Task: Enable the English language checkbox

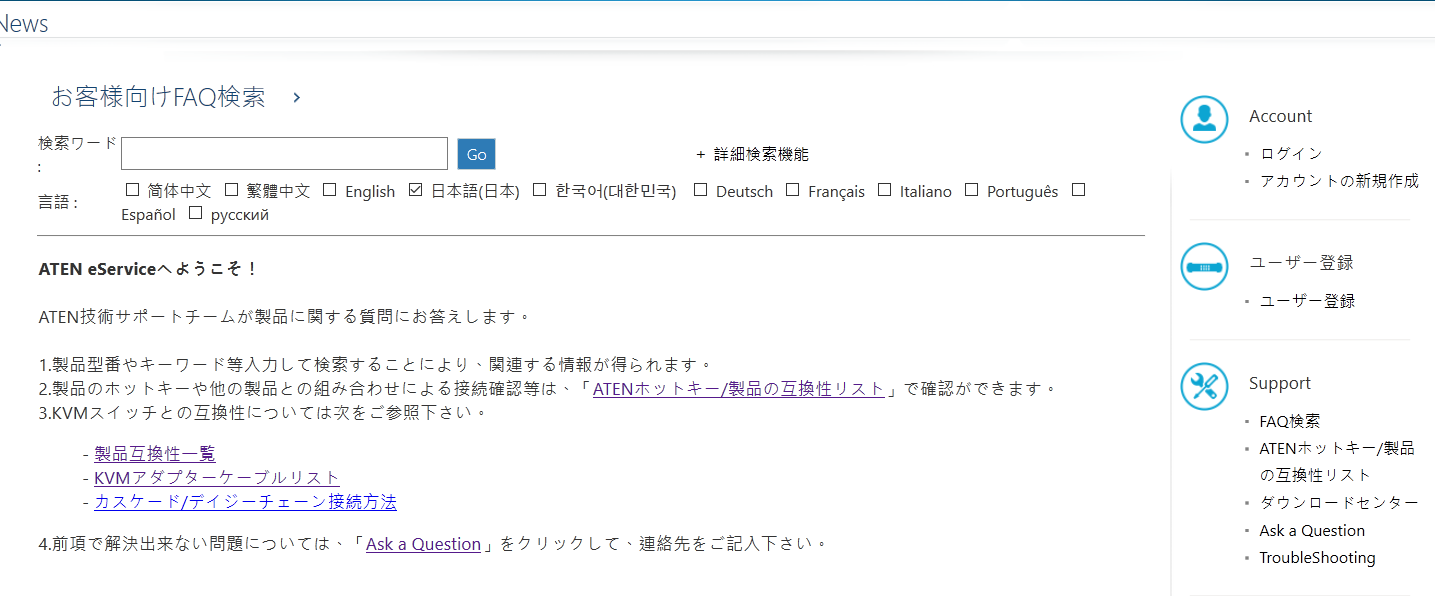Action: click(329, 189)
